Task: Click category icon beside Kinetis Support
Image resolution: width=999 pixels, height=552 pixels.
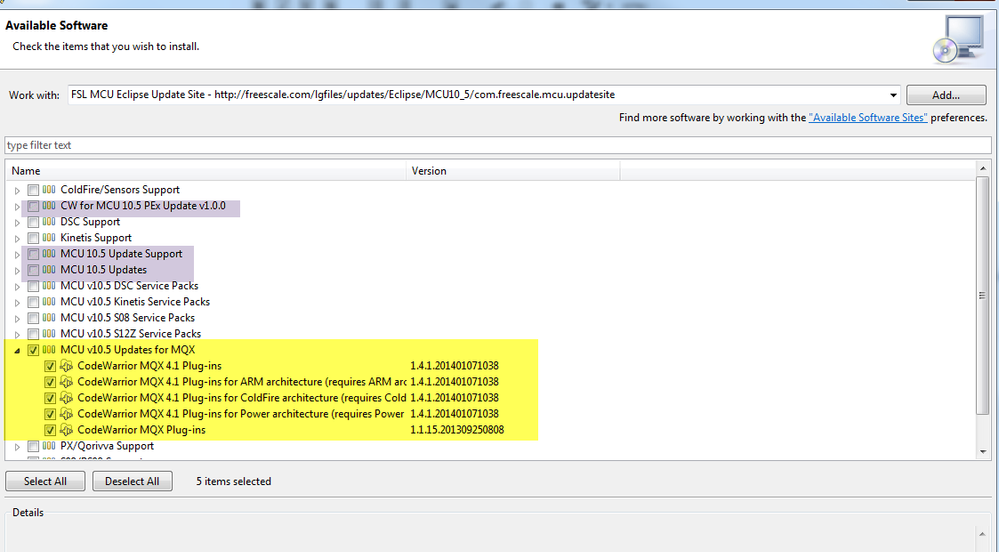Action: click(49, 237)
